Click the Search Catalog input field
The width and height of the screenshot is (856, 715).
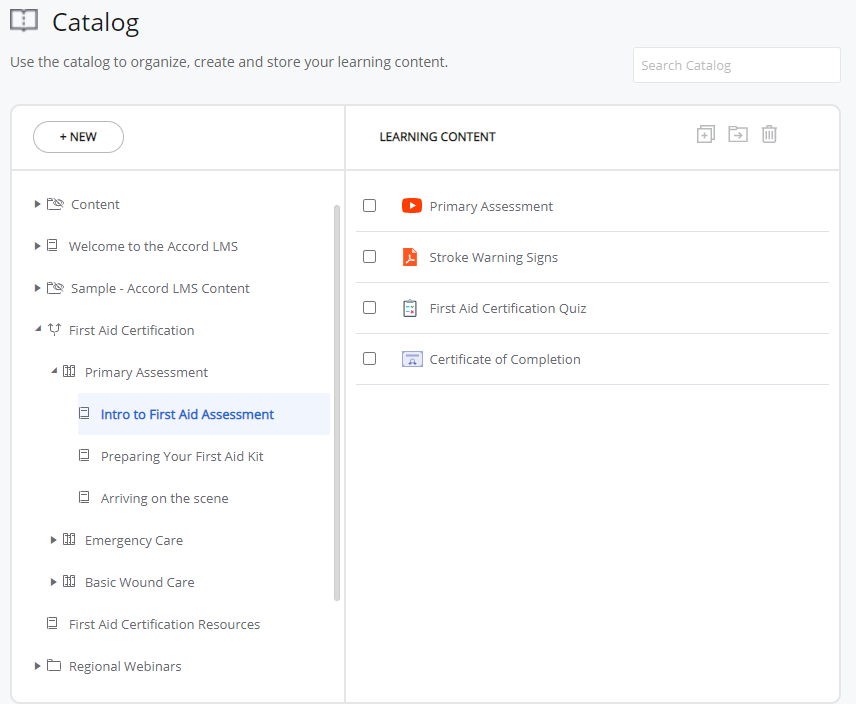point(736,65)
